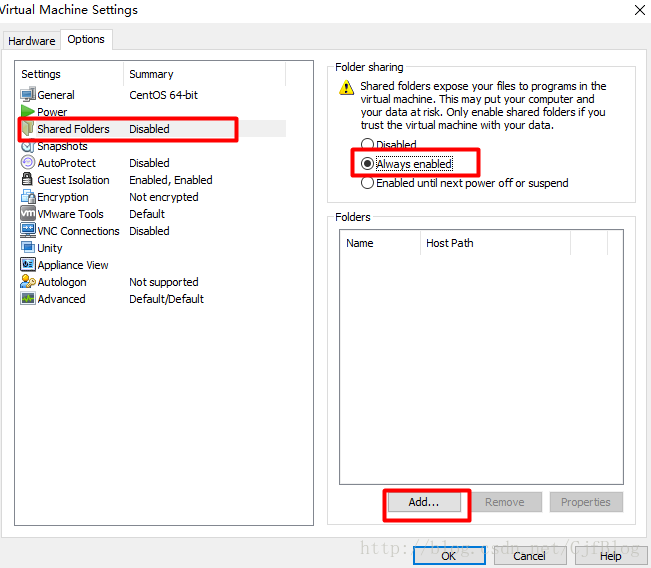Image resolution: width=651 pixels, height=568 pixels.
Task: Click the Host Path column header
Action: (496, 243)
